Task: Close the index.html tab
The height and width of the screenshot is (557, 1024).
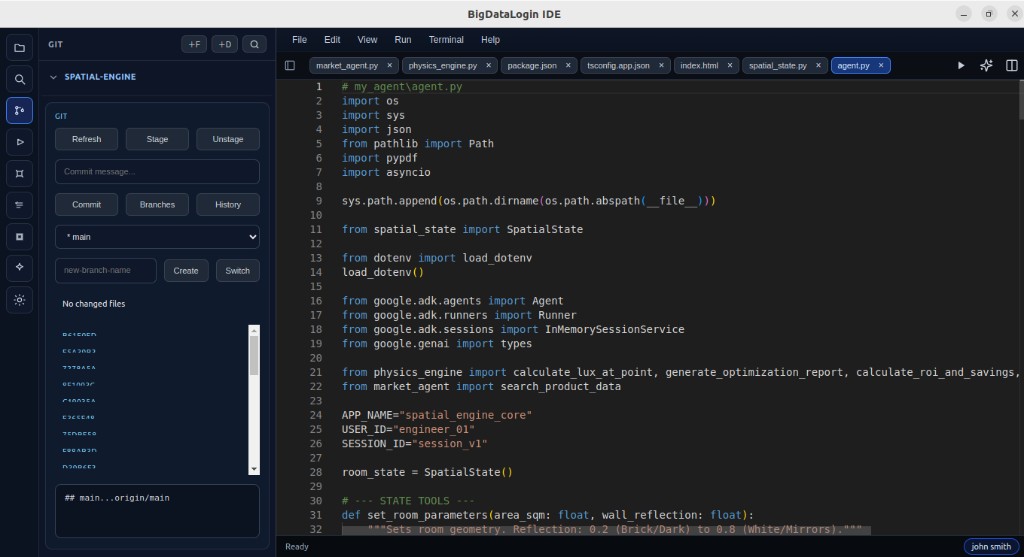Action: [x=729, y=65]
